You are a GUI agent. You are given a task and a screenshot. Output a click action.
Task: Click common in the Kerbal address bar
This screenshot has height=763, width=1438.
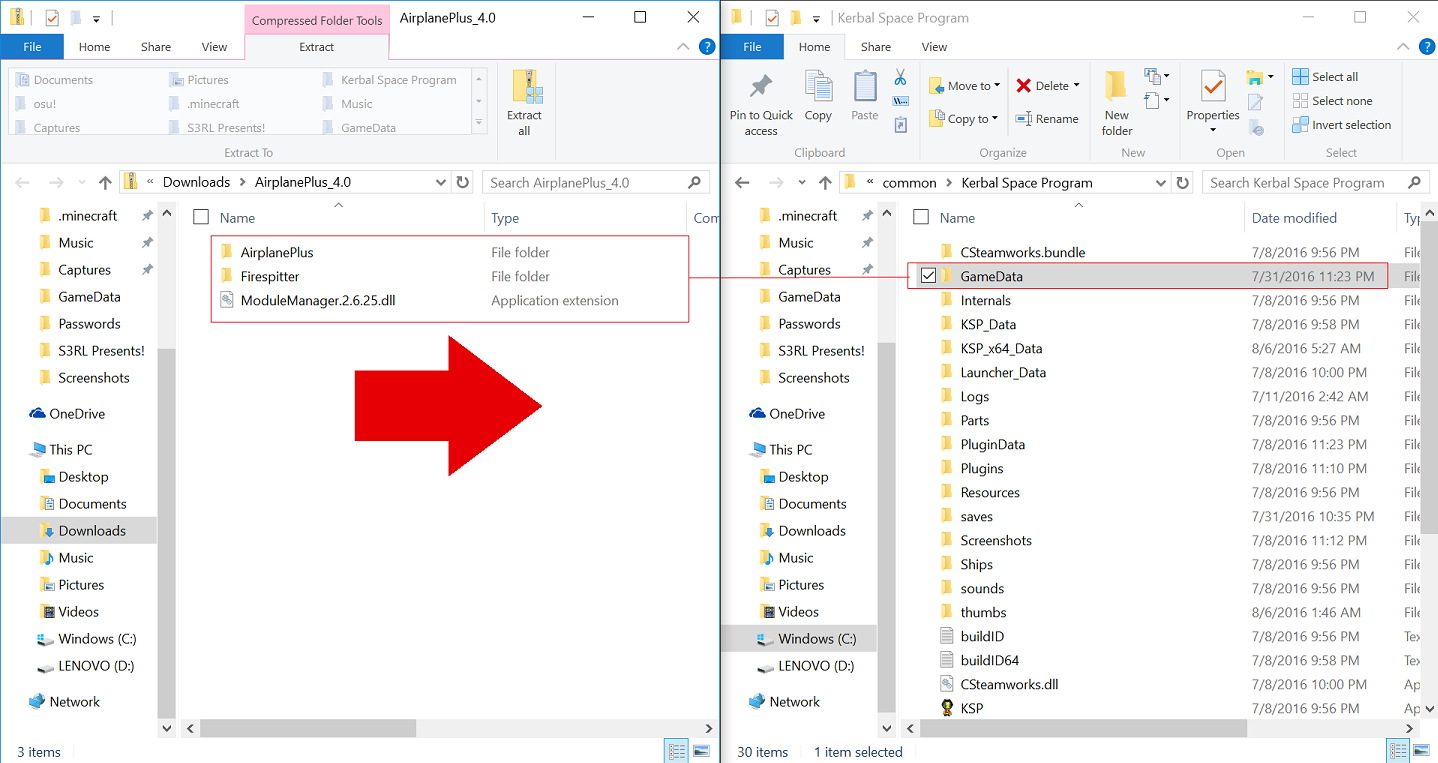[x=909, y=183]
